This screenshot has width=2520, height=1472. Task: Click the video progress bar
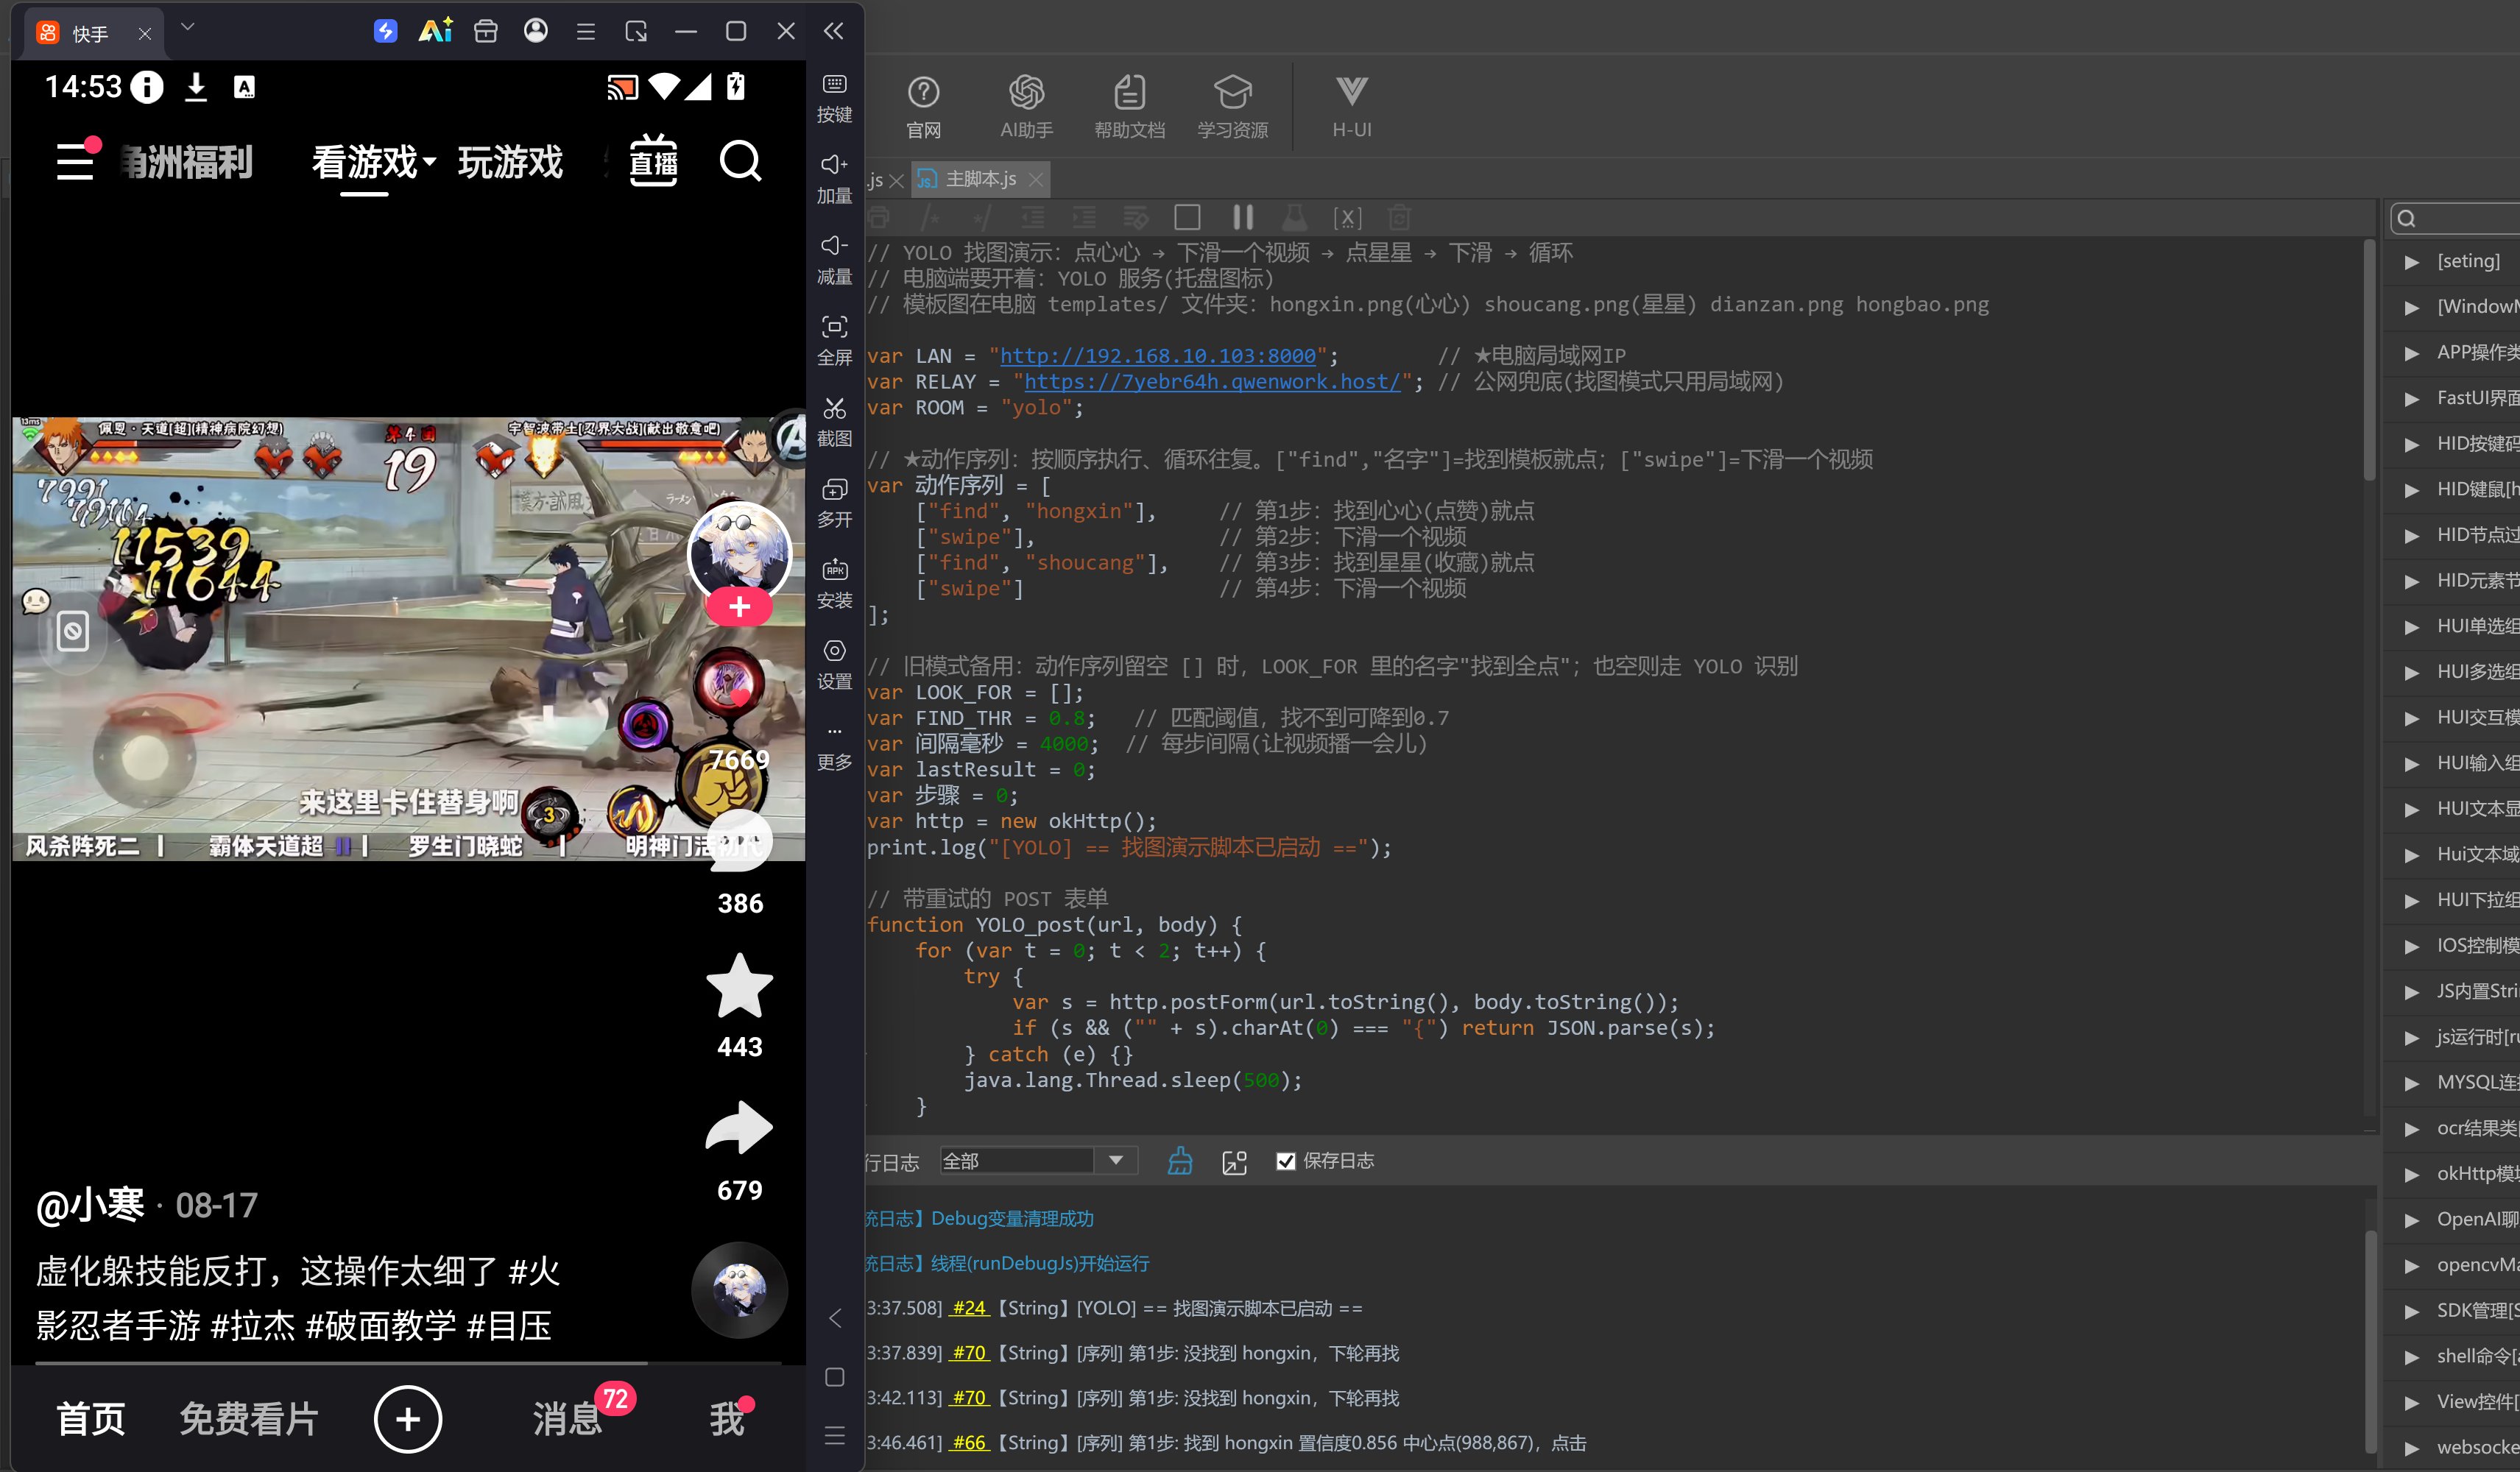[x=408, y=1362]
